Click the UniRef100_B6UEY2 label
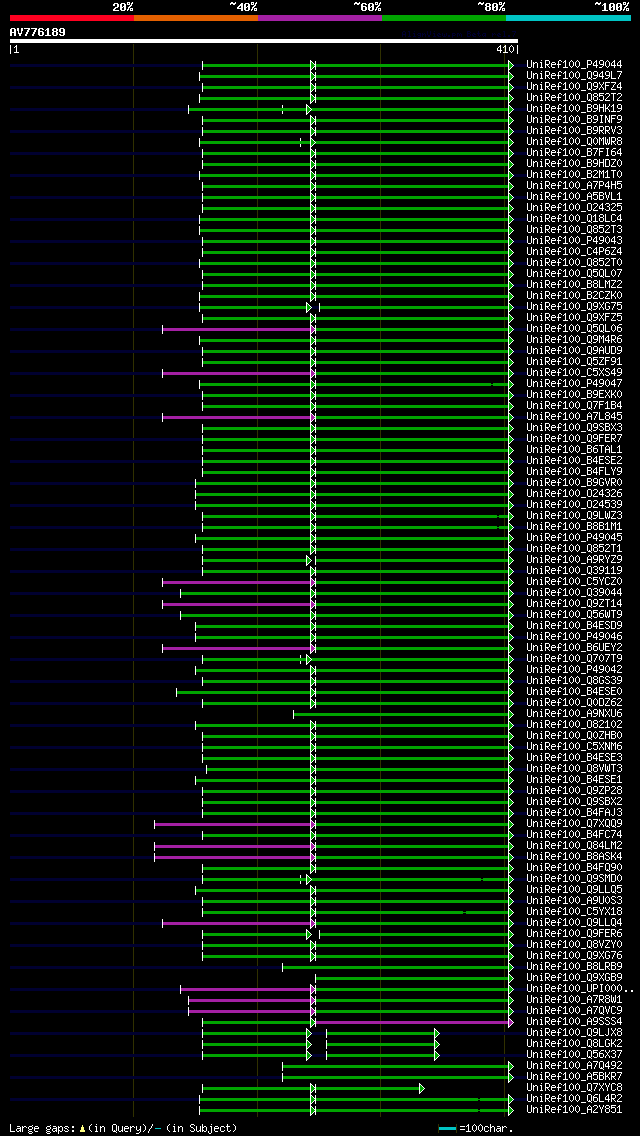Image resolution: width=640 pixels, height=1136 pixels. tap(574, 648)
